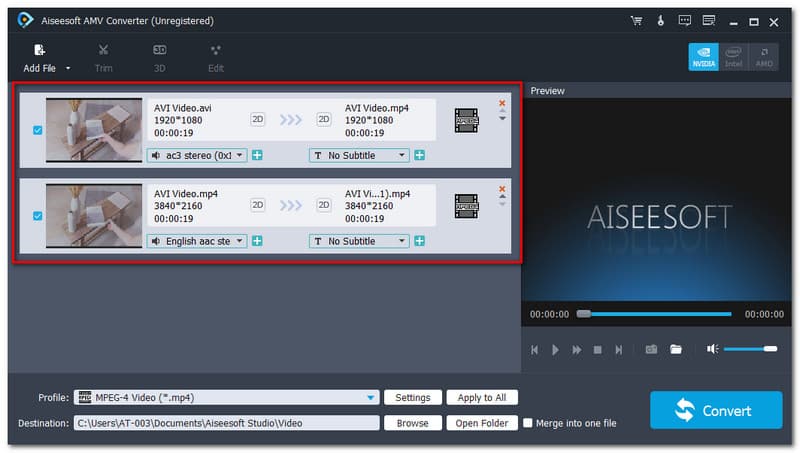Enable Merge into one file
800x453 pixels.
(528, 423)
